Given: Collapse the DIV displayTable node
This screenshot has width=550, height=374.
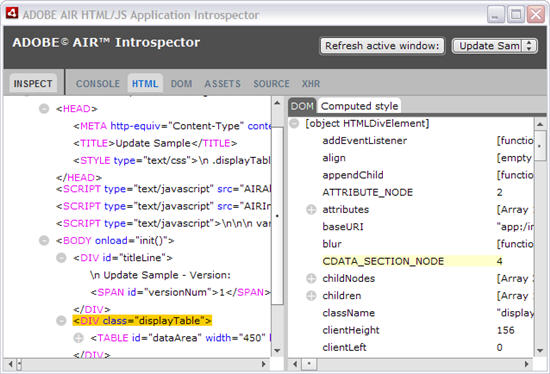Looking at the screenshot, I should 61,321.
